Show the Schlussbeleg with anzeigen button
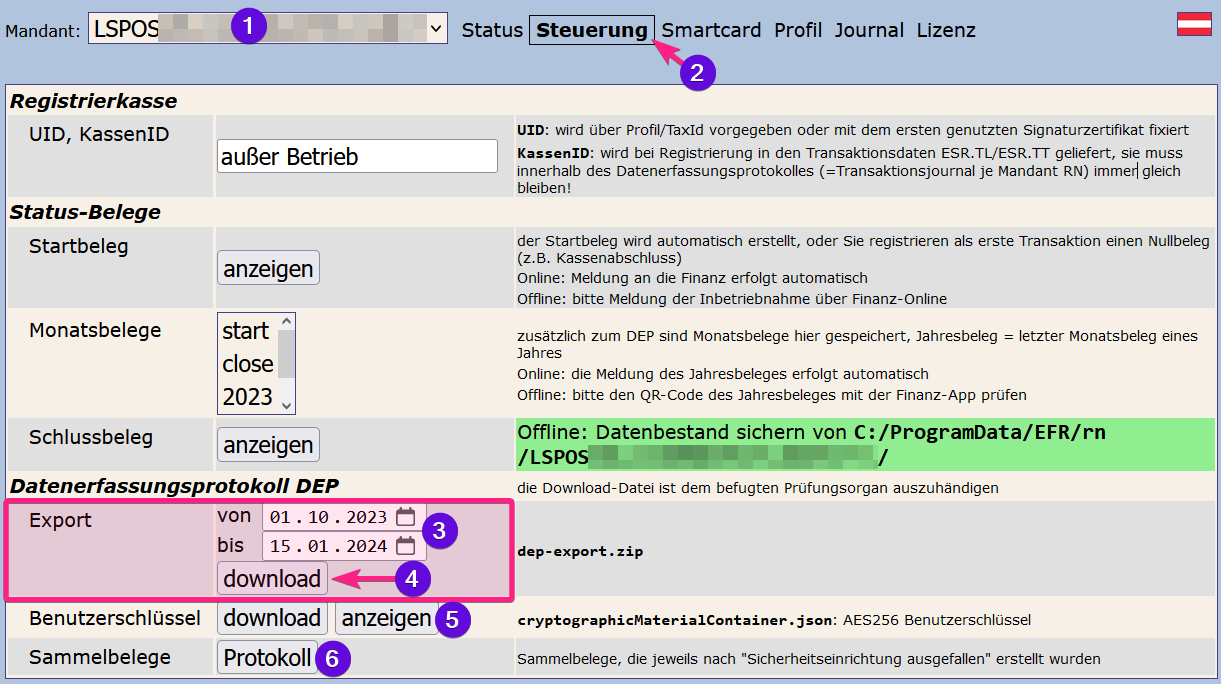This screenshot has height=684, width=1221. click(x=268, y=445)
